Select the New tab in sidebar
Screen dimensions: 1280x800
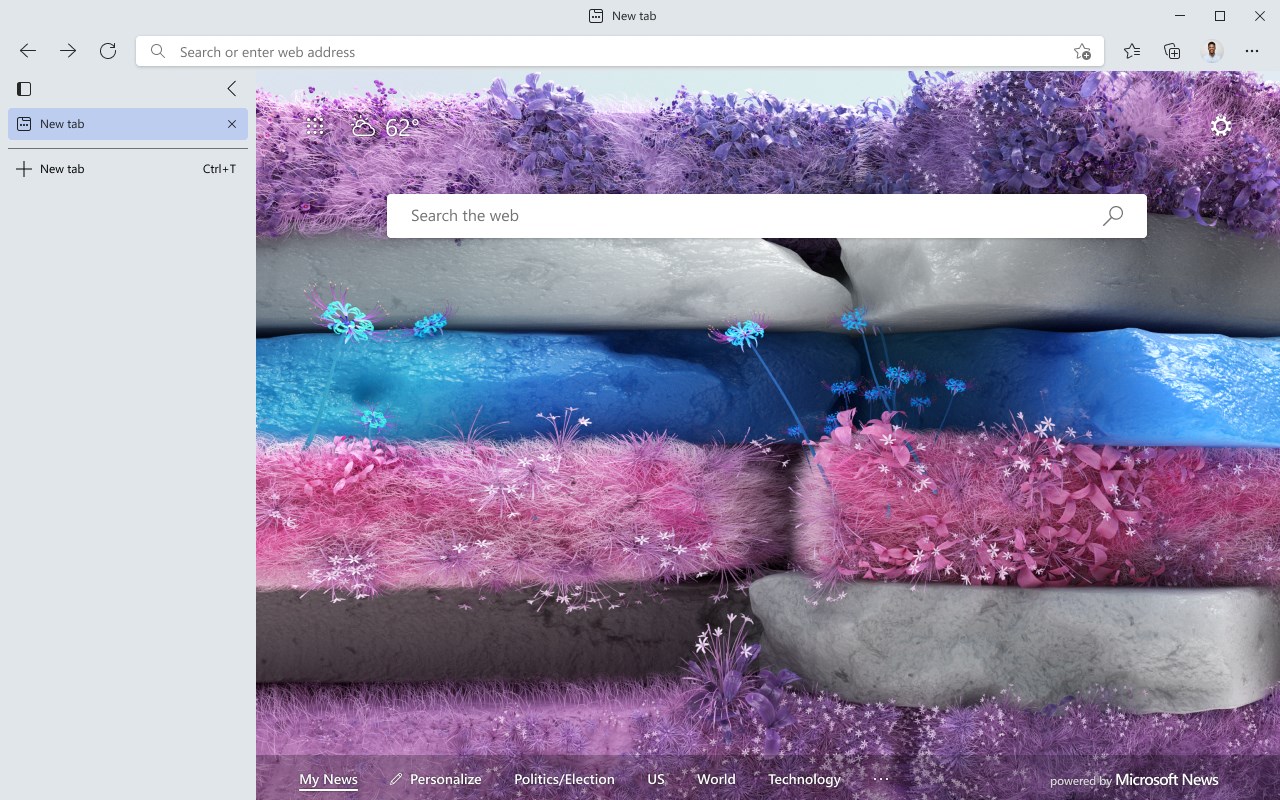pos(128,124)
